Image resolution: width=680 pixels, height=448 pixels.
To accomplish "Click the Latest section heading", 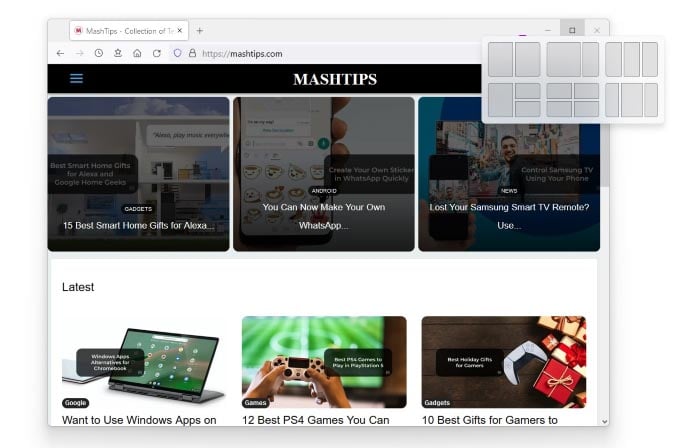I will tap(78, 287).
